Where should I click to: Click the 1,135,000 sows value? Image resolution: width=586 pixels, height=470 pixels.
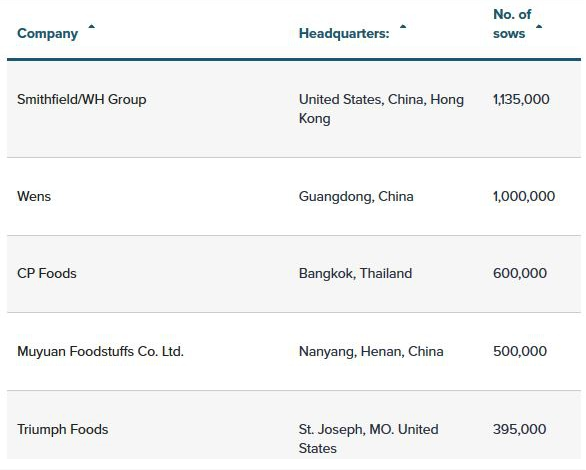point(521,99)
